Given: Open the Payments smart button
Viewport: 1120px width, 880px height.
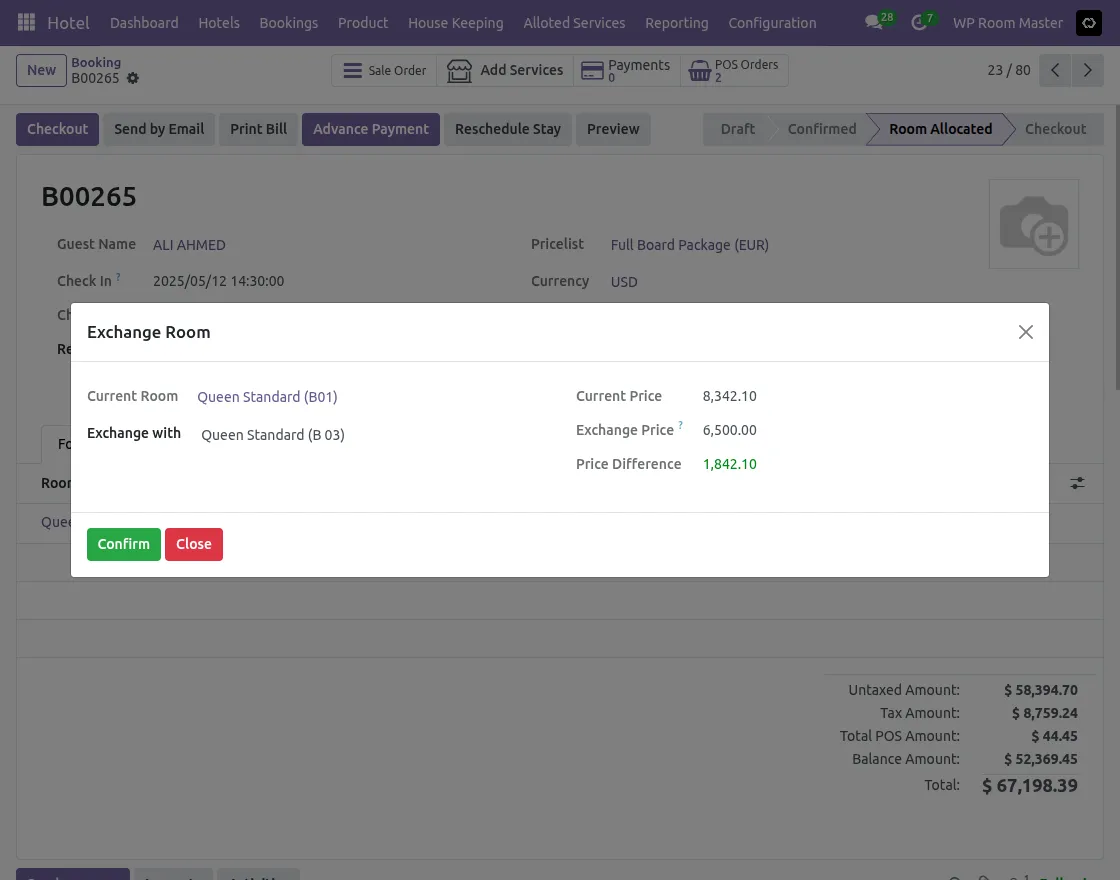Looking at the screenshot, I should (x=627, y=70).
